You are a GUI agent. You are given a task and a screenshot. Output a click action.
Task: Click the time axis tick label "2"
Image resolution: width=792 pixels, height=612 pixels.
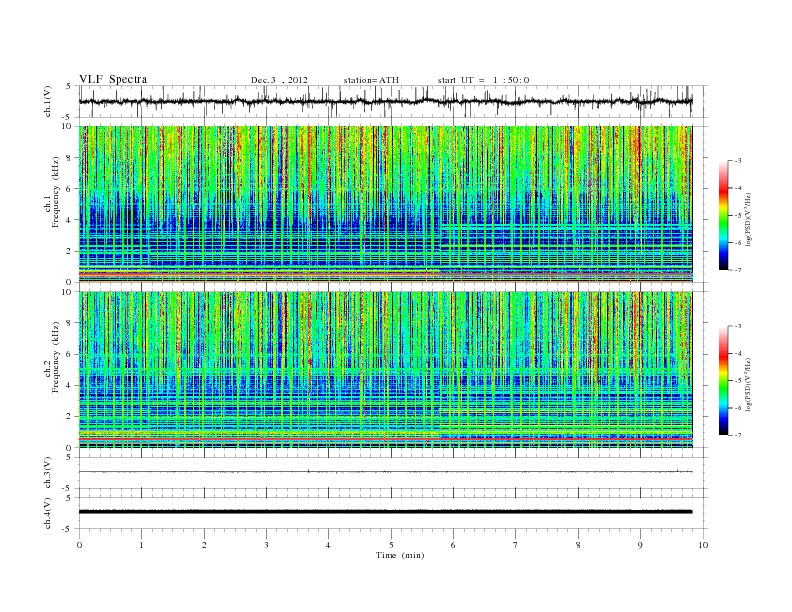pos(204,545)
